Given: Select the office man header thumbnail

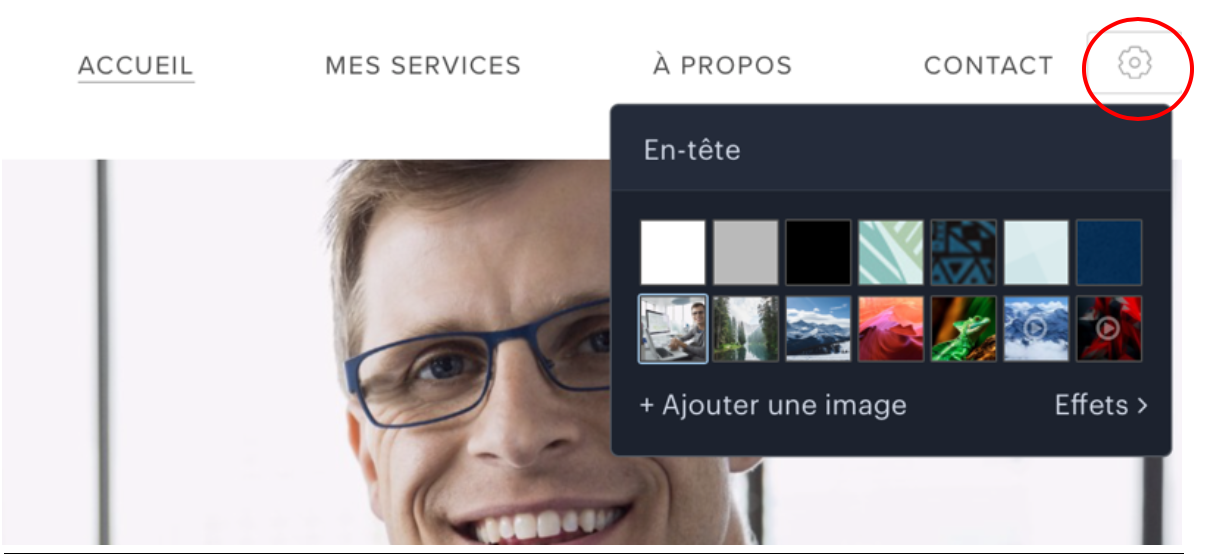Looking at the screenshot, I should click(x=673, y=328).
